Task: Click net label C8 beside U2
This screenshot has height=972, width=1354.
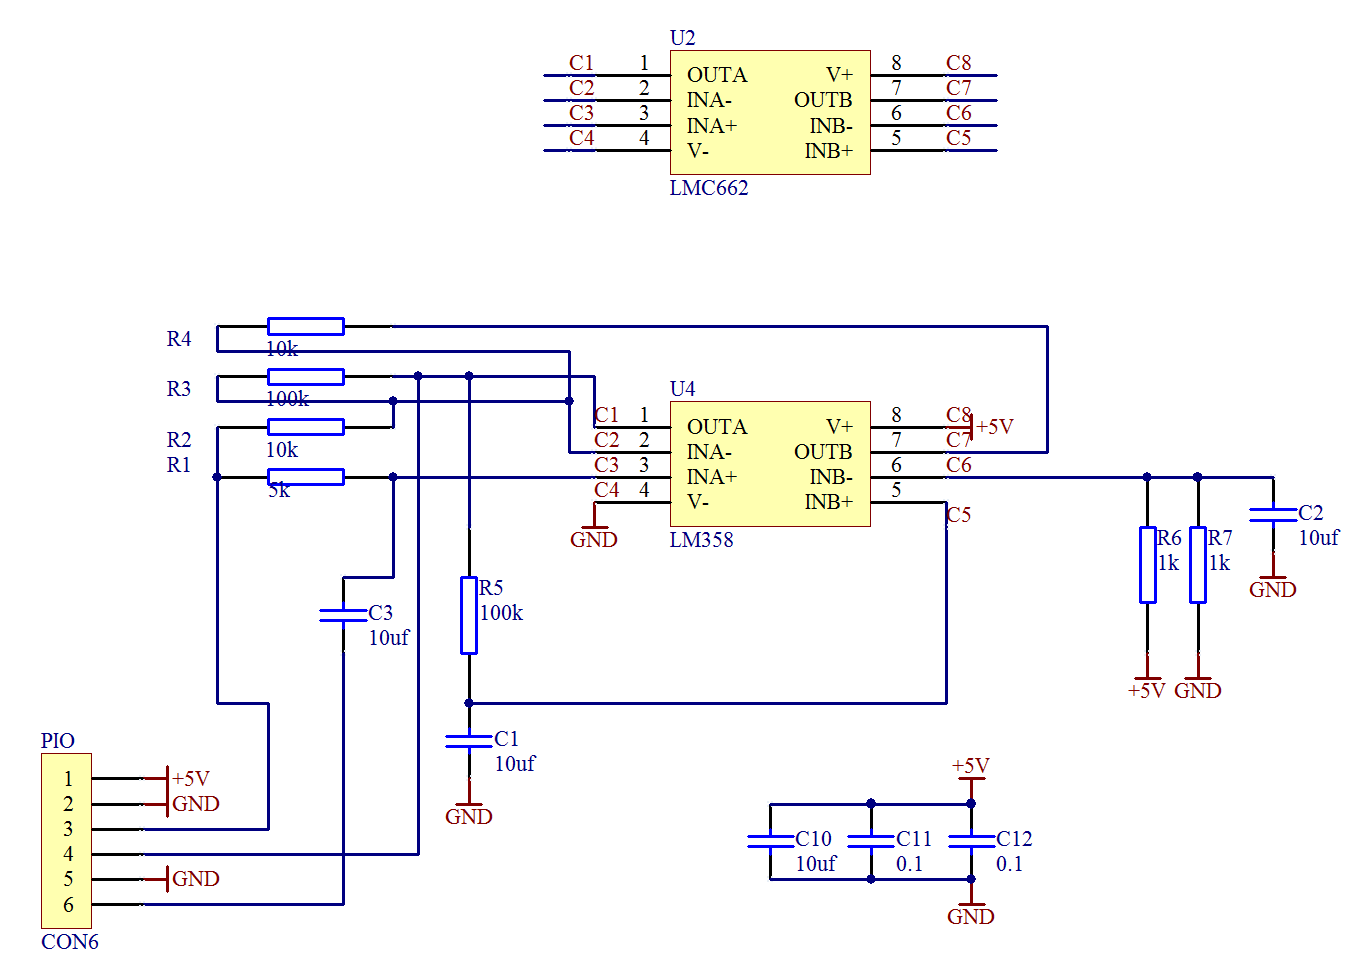Action: [x=959, y=63]
